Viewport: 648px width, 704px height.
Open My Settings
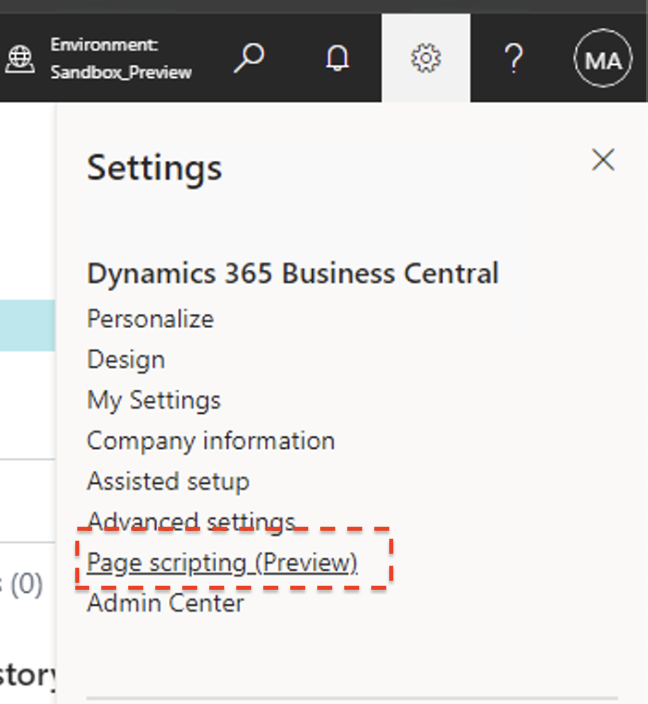[154, 400]
